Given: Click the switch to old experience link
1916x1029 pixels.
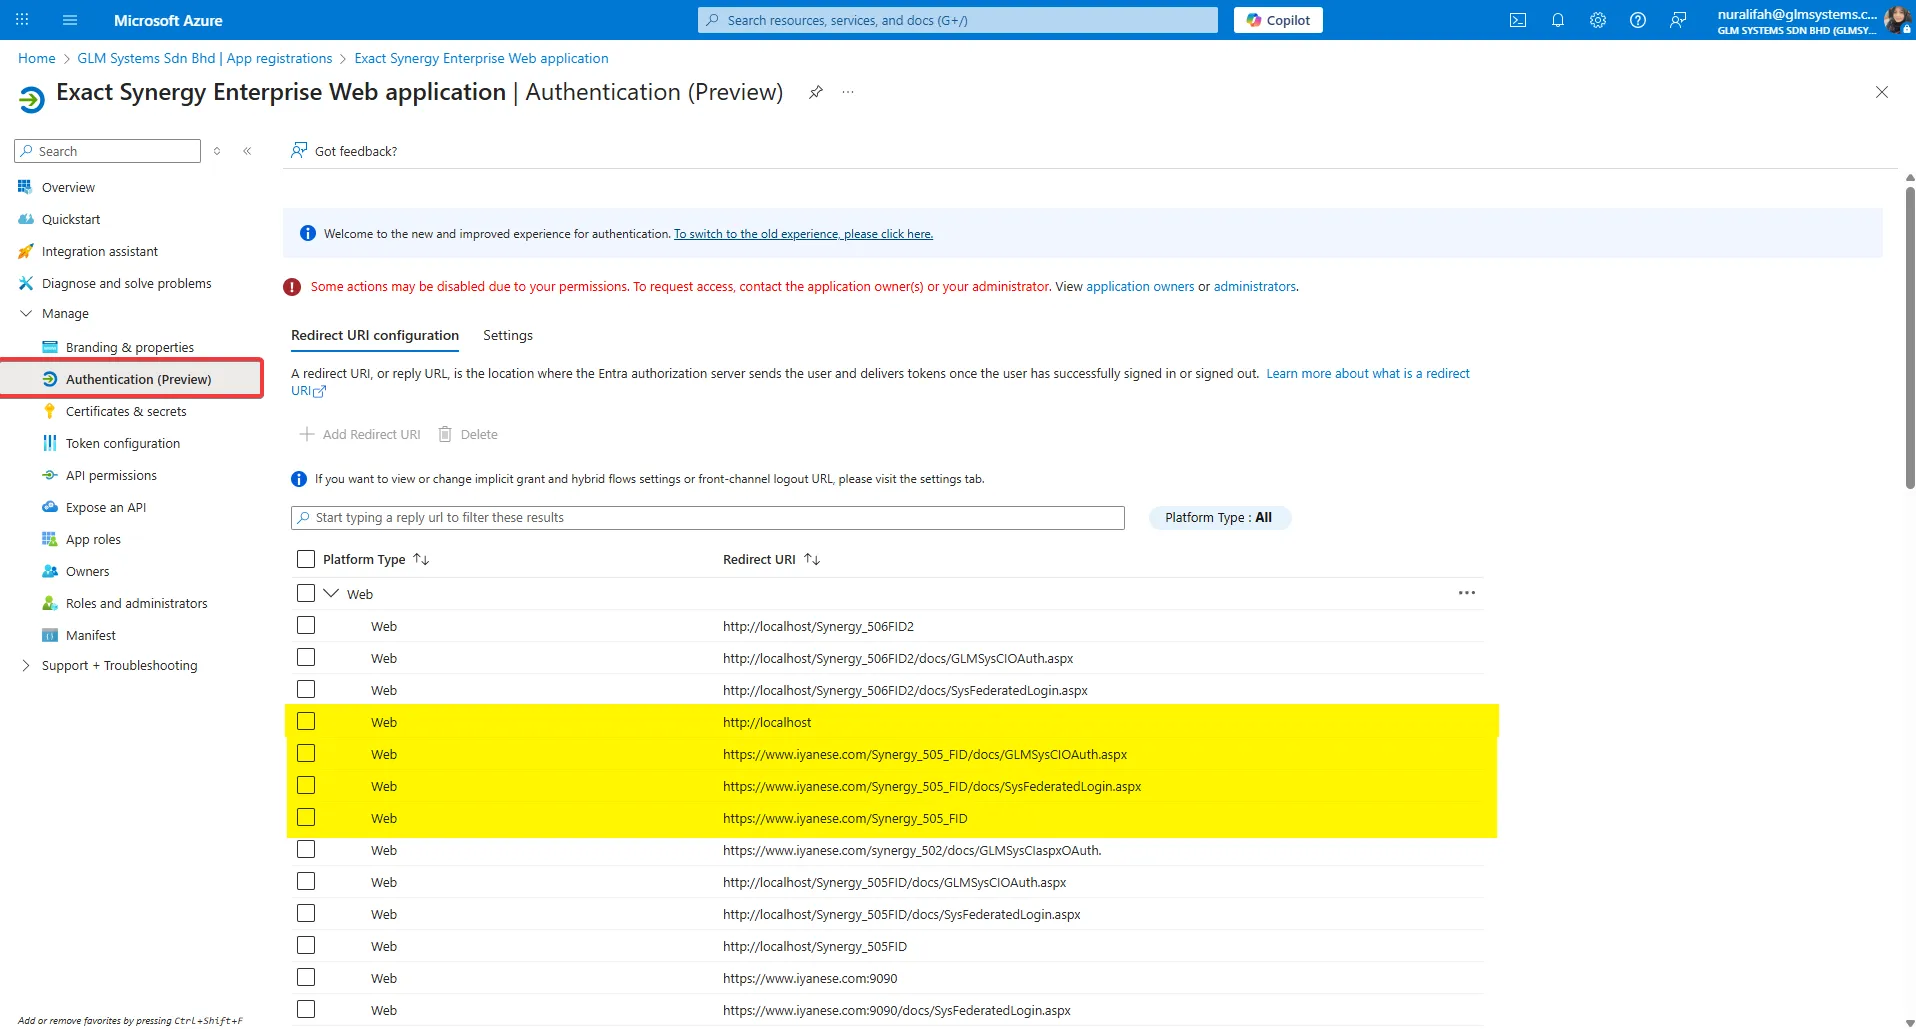Looking at the screenshot, I should coord(802,234).
